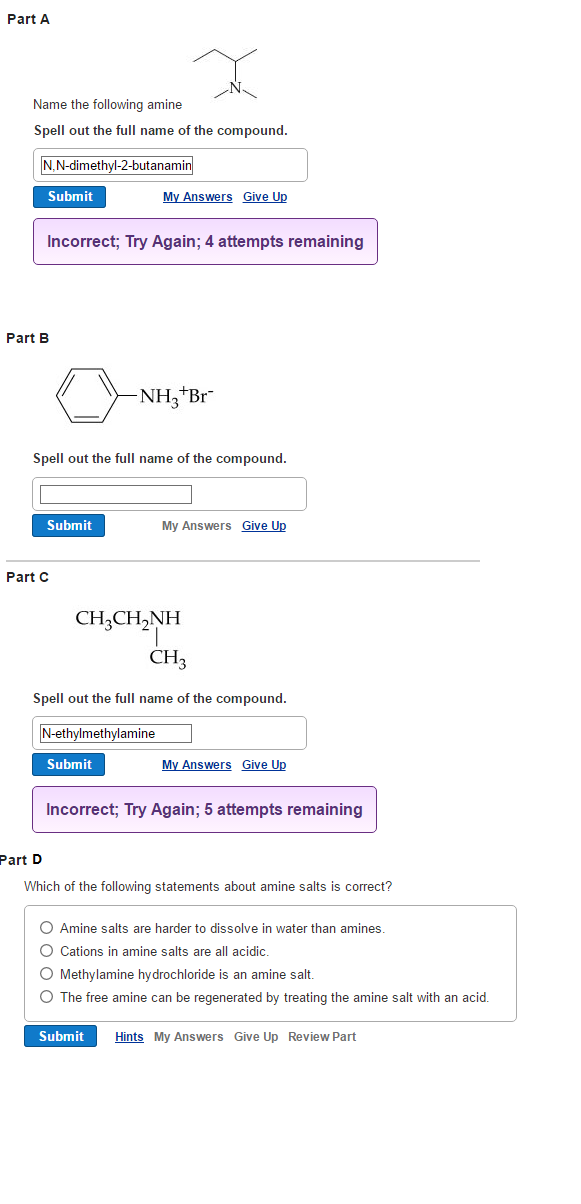The height and width of the screenshot is (1204, 581).
Task: Open My Answers for Part C
Action: pyautogui.click(x=196, y=764)
